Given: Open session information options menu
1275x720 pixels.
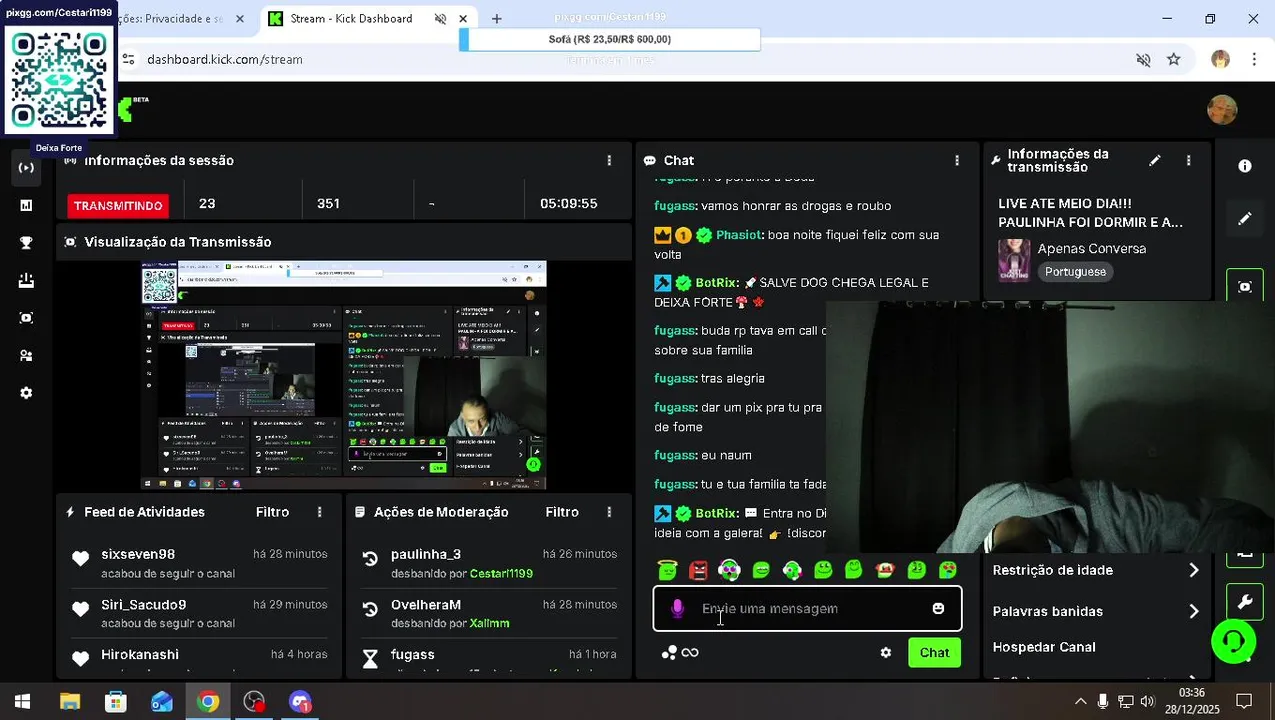Looking at the screenshot, I should [609, 160].
